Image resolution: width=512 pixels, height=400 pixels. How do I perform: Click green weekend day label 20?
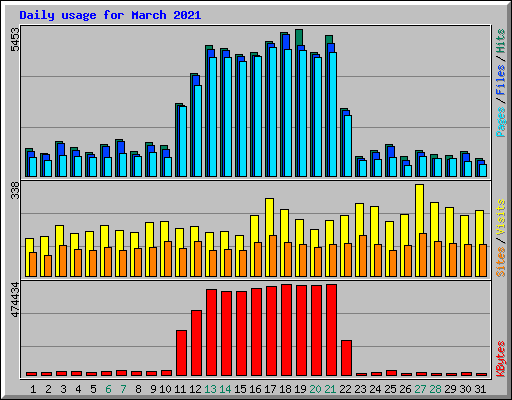315,389
